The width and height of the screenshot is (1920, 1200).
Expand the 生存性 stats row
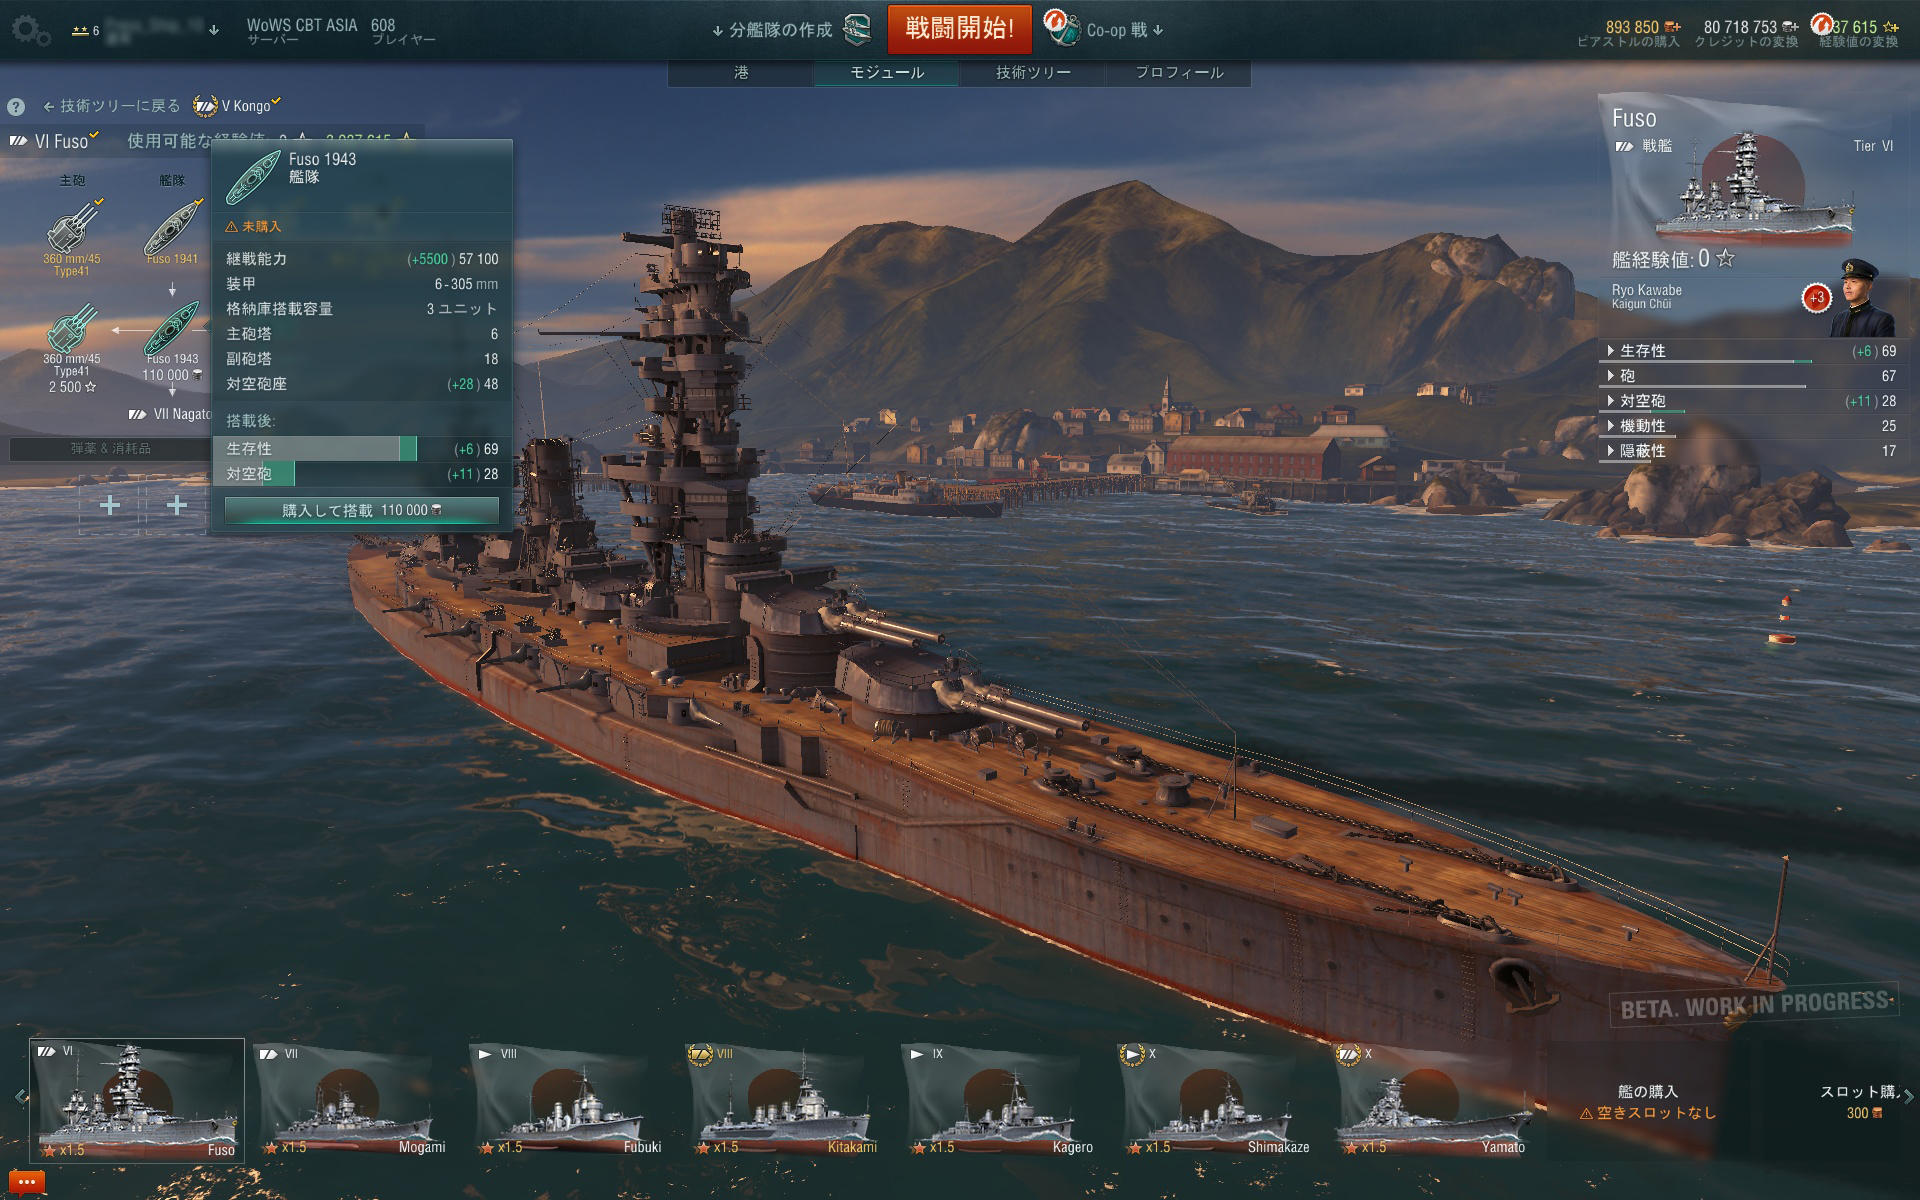click(1752, 351)
